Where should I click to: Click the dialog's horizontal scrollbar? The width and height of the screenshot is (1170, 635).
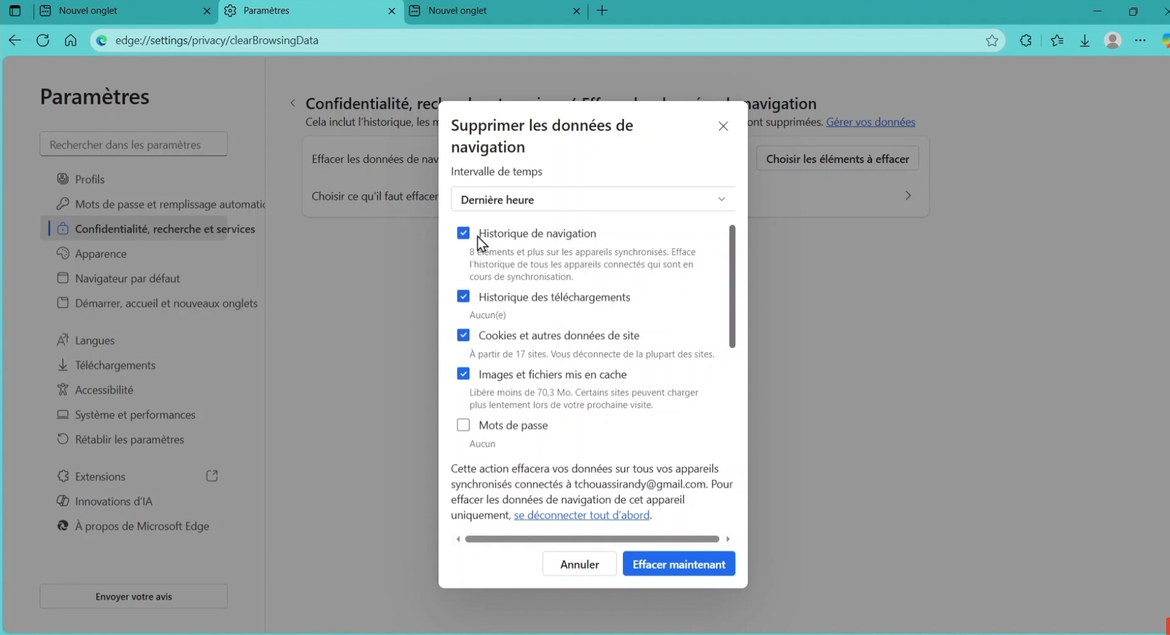pos(592,539)
